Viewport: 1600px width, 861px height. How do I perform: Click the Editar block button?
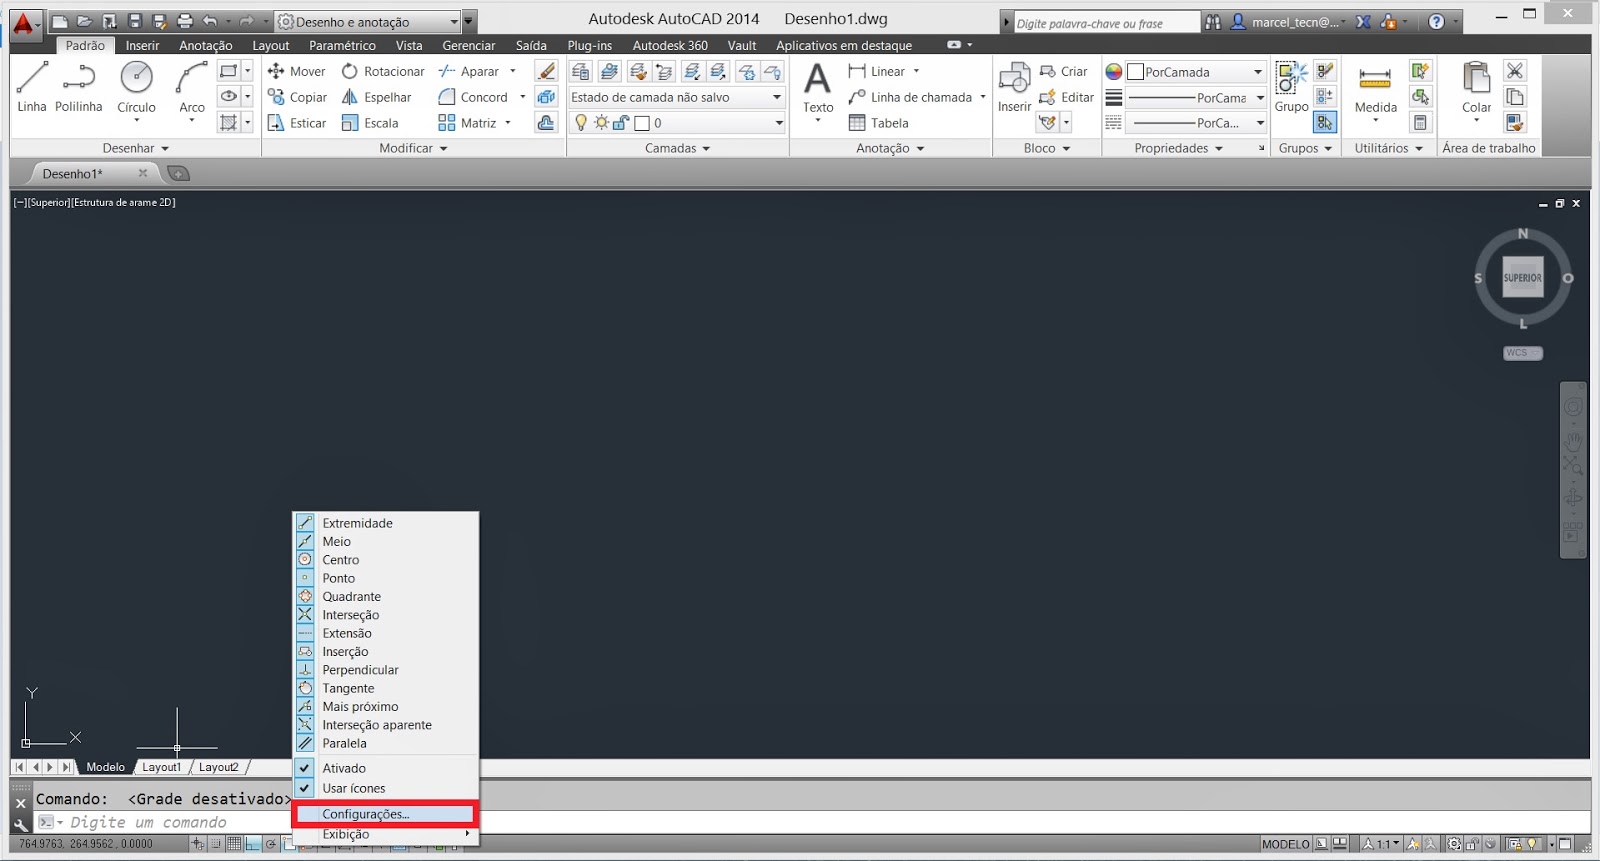(x=1066, y=97)
